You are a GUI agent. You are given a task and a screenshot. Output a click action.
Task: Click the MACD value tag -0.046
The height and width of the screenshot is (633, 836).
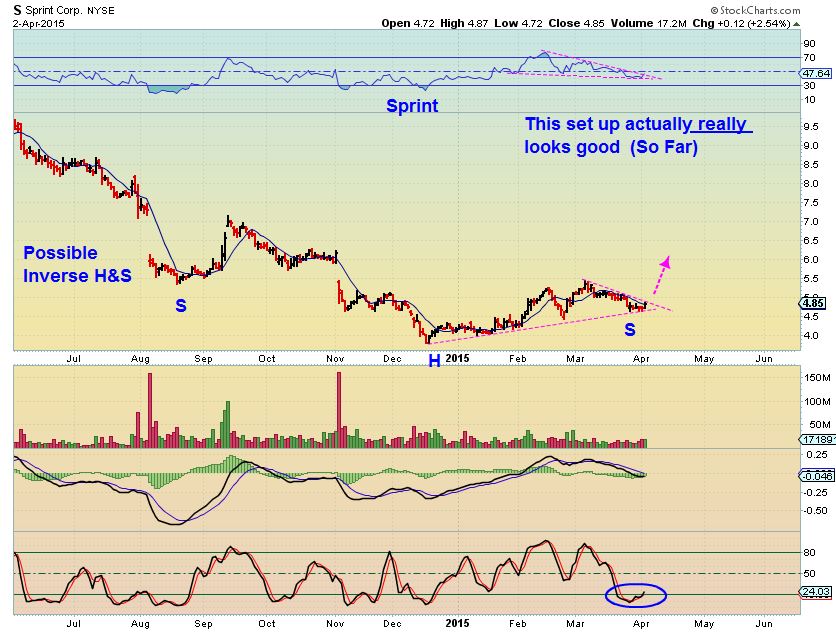pyautogui.click(x=816, y=476)
